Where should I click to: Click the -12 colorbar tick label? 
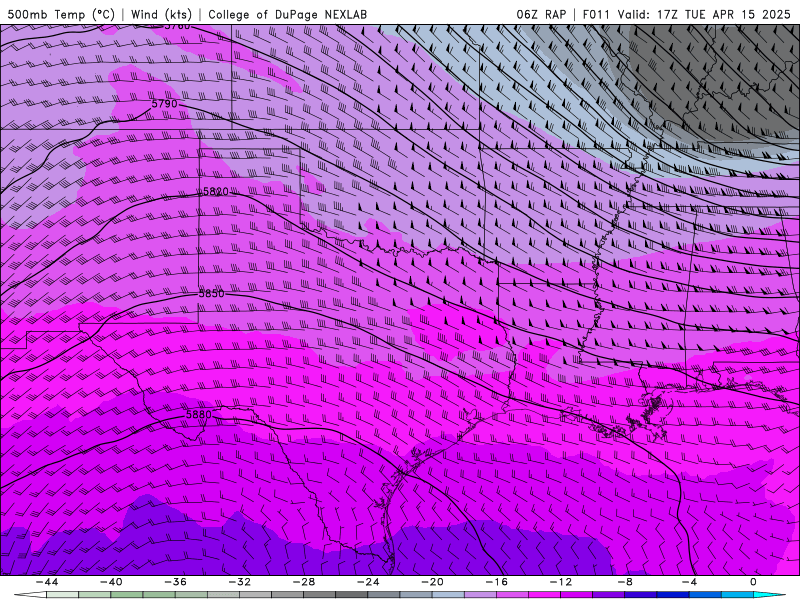point(561,582)
